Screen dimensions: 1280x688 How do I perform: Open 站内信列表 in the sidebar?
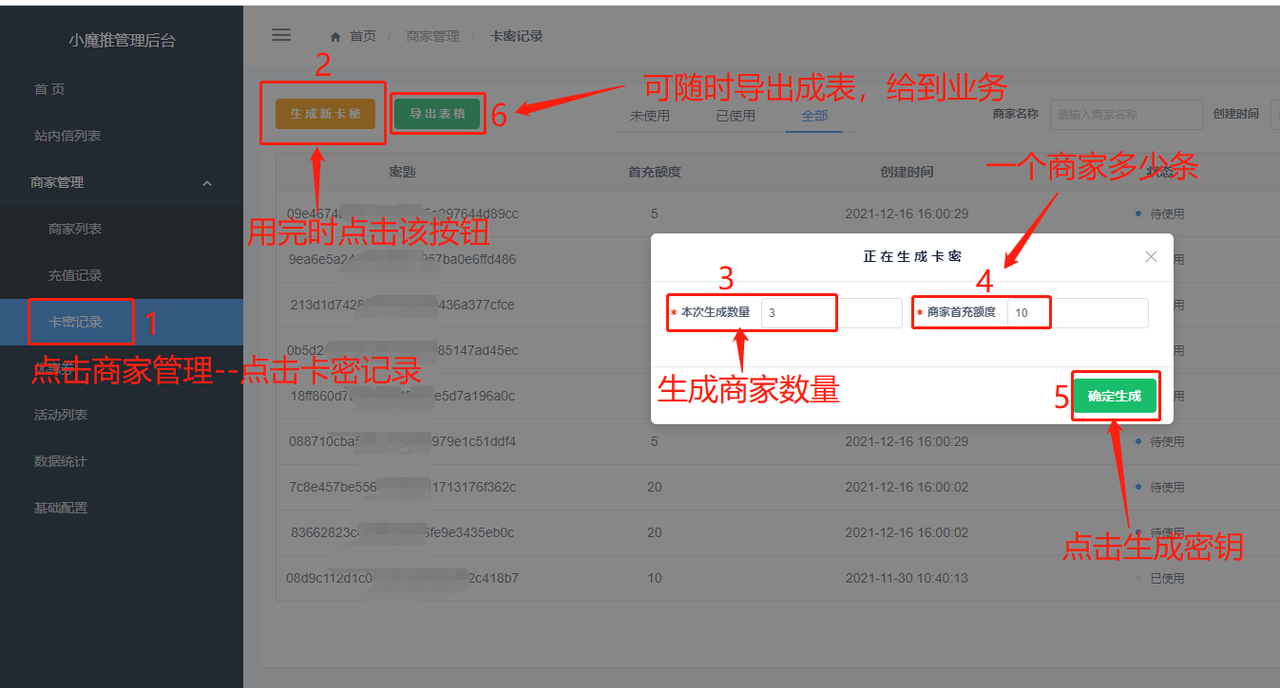(67, 136)
